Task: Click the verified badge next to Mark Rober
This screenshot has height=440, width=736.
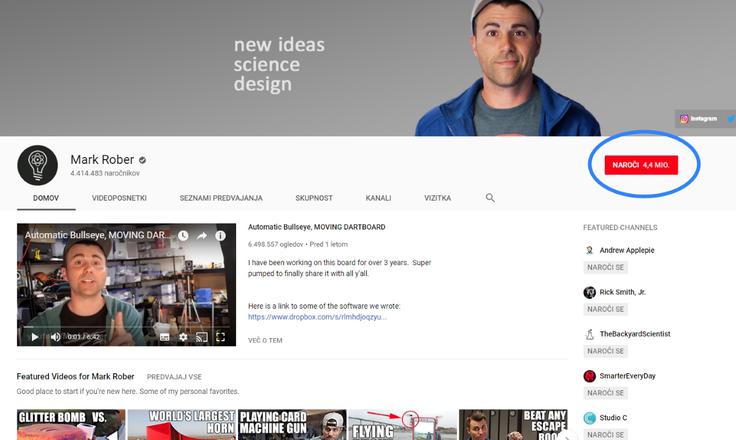Action: (x=143, y=160)
